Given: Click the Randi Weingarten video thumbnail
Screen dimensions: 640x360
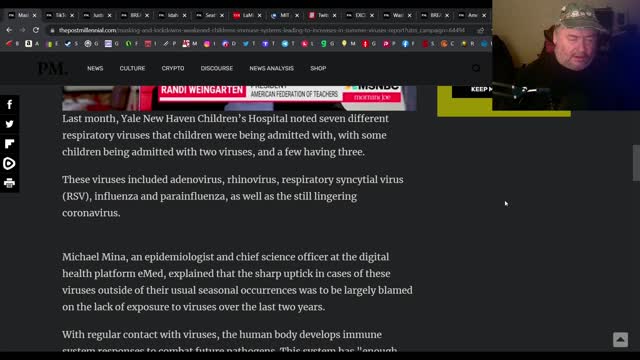Looking at the screenshot, I should (x=239, y=98).
